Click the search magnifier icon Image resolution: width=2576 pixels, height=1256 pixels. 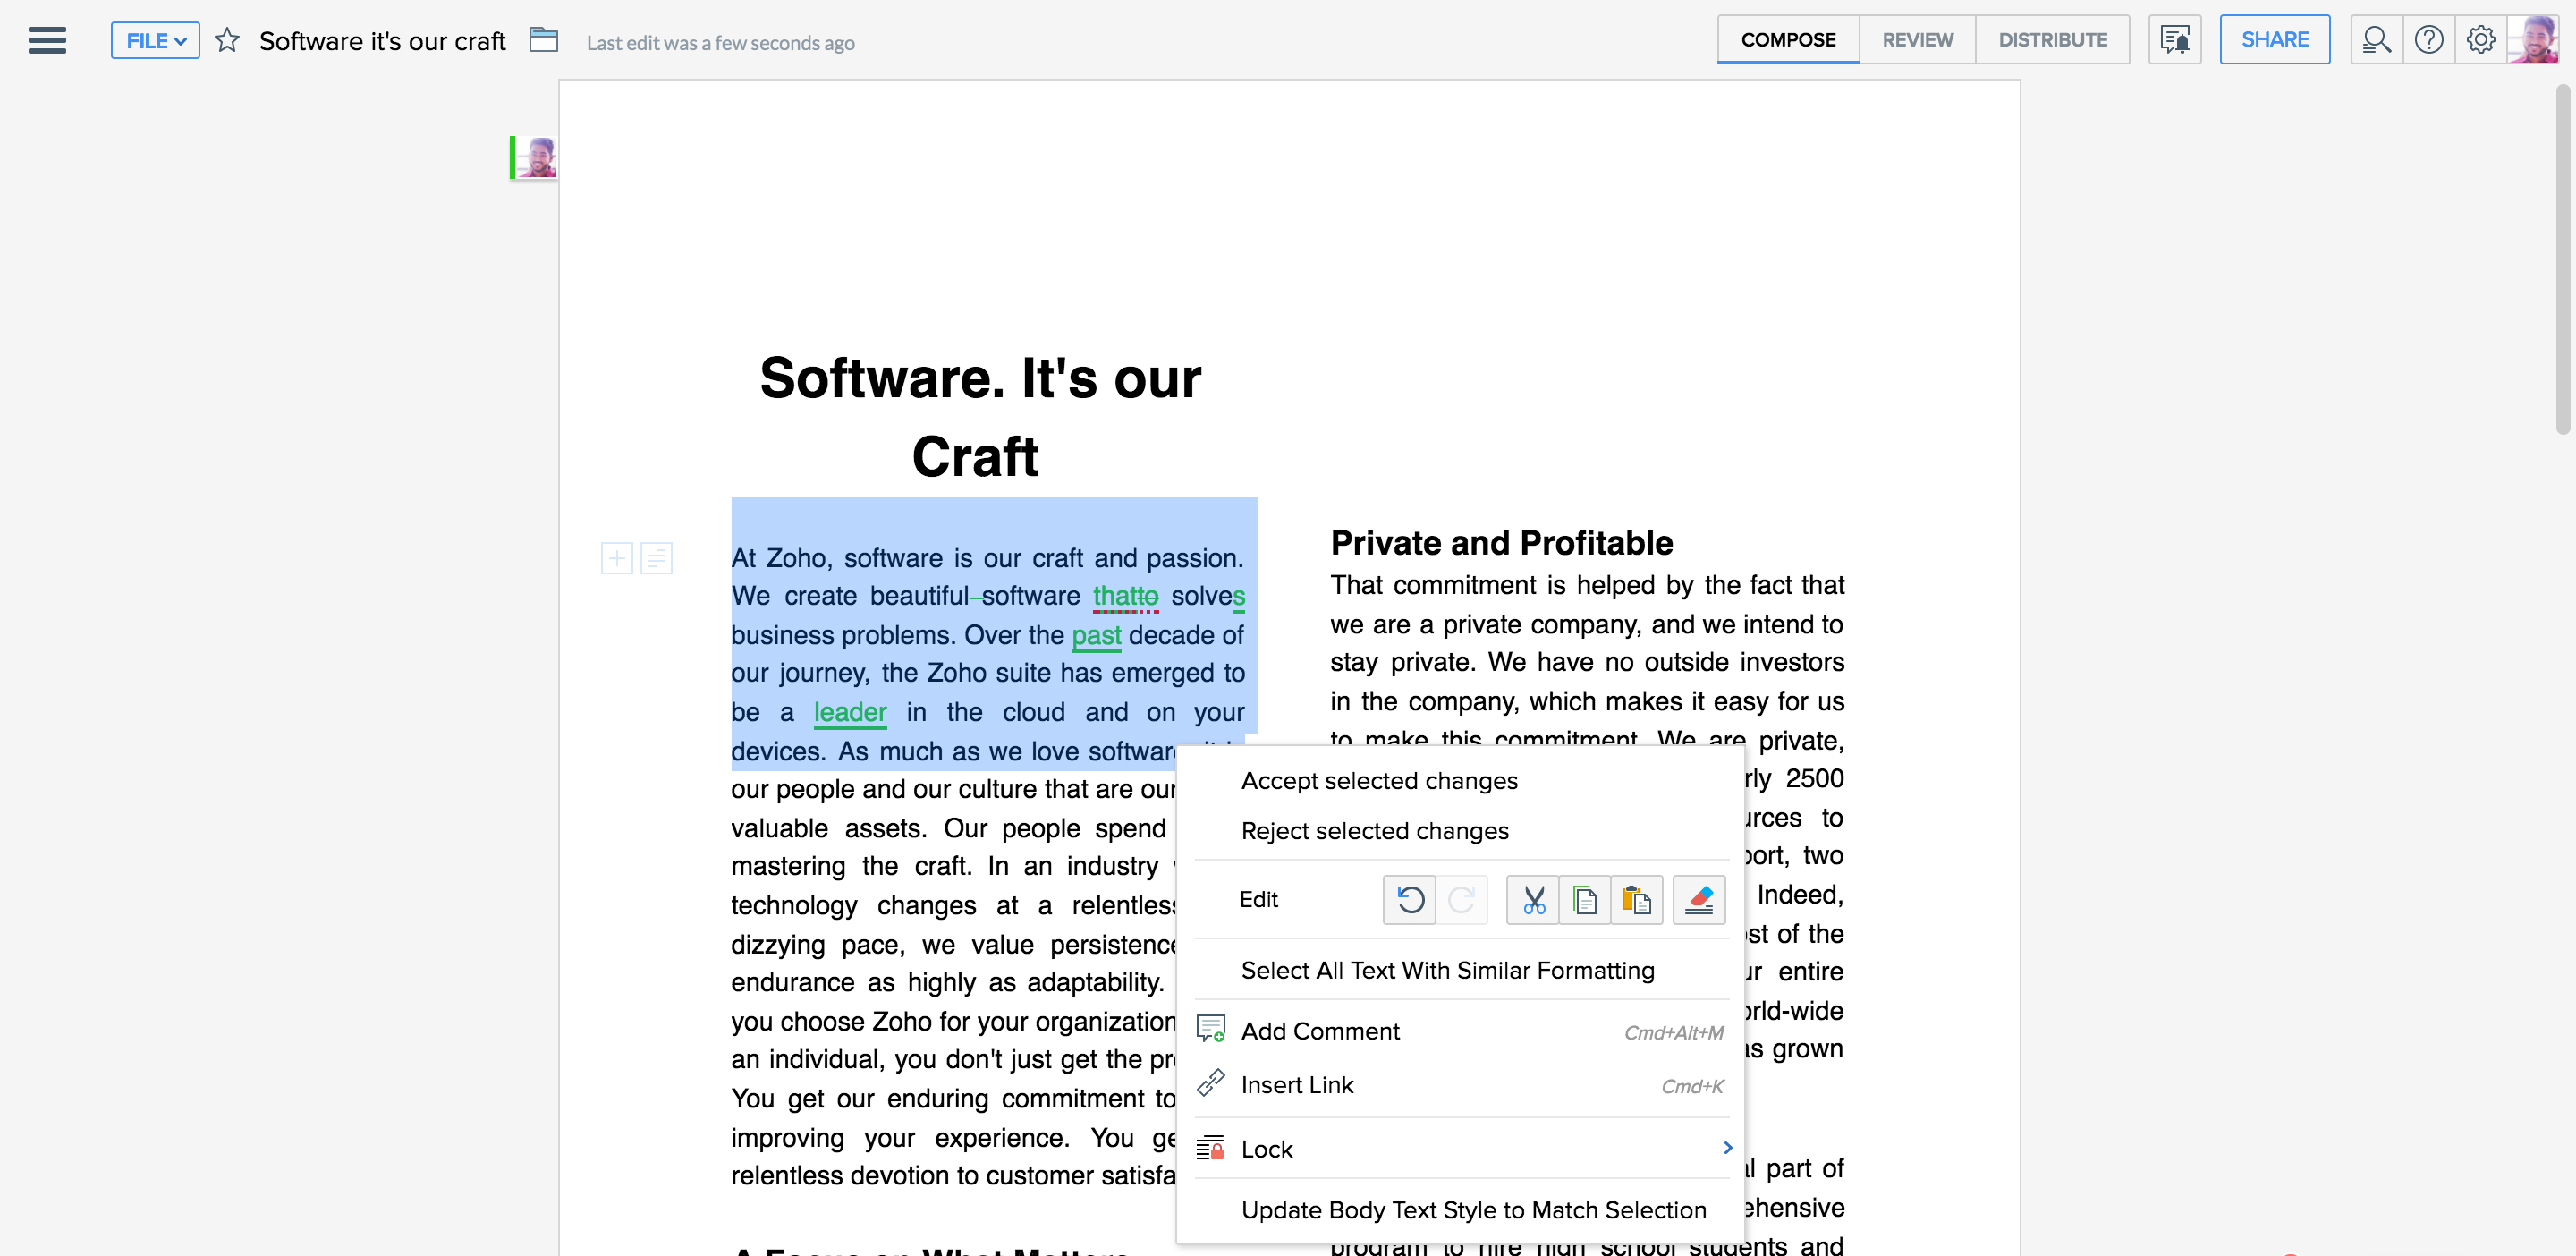tap(2376, 40)
